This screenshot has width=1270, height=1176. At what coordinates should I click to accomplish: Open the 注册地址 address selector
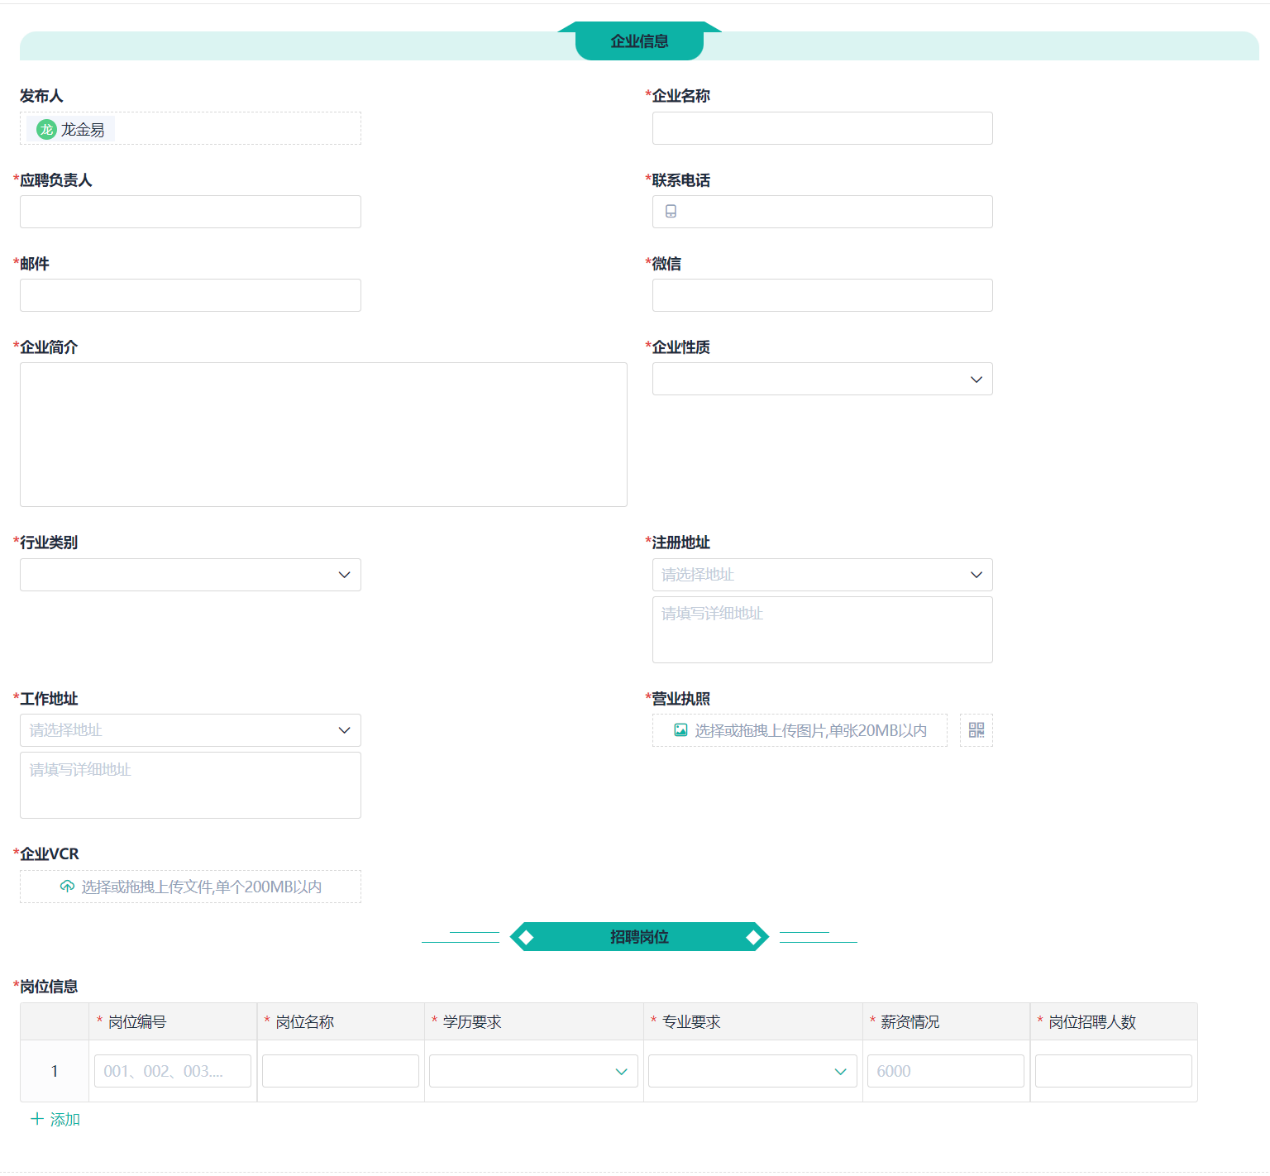click(x=822, y=575)
